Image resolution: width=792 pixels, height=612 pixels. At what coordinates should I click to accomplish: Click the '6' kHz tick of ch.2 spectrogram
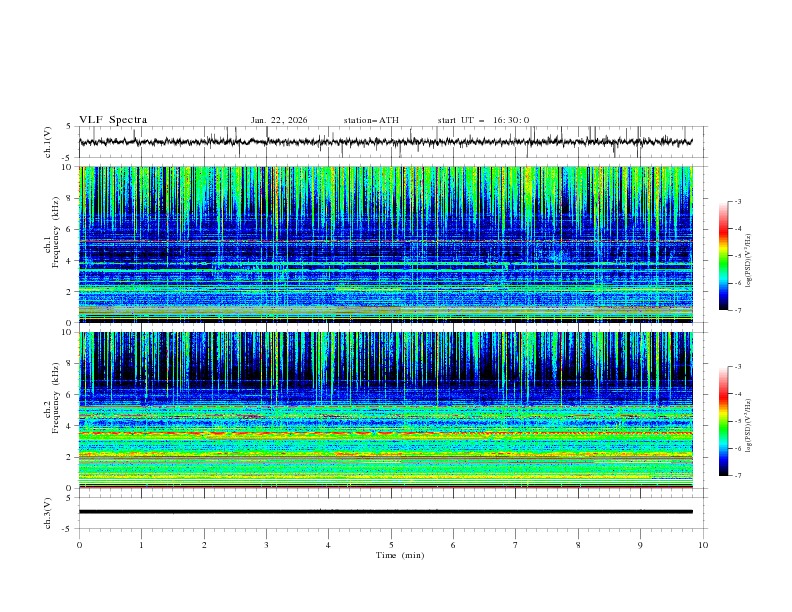69,395
